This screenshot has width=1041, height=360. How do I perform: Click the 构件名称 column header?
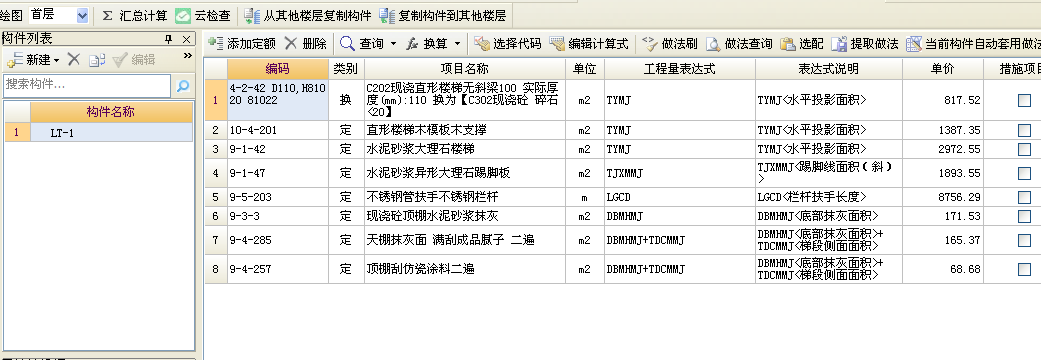[x=111, y=112]
